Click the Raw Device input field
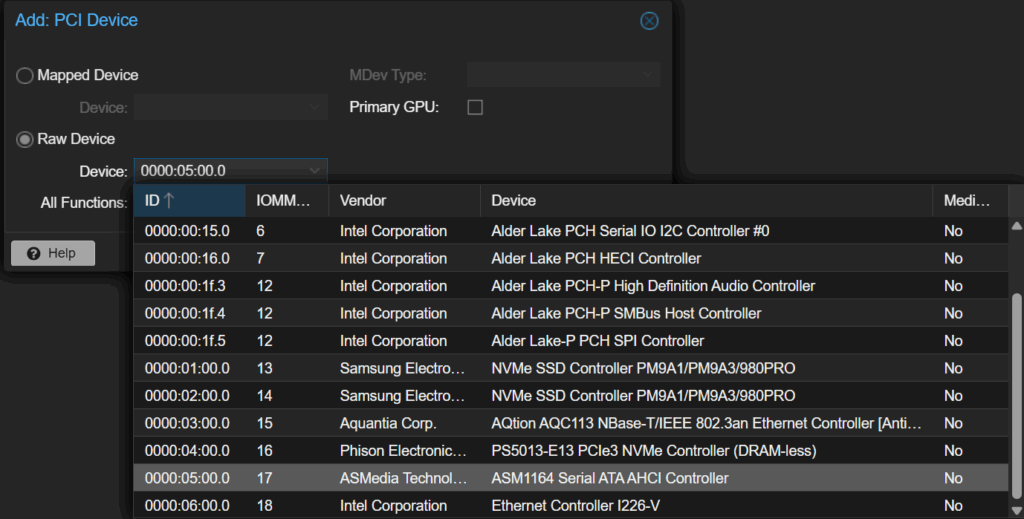This screenshot has height=519, width=1024. (220, 171)
